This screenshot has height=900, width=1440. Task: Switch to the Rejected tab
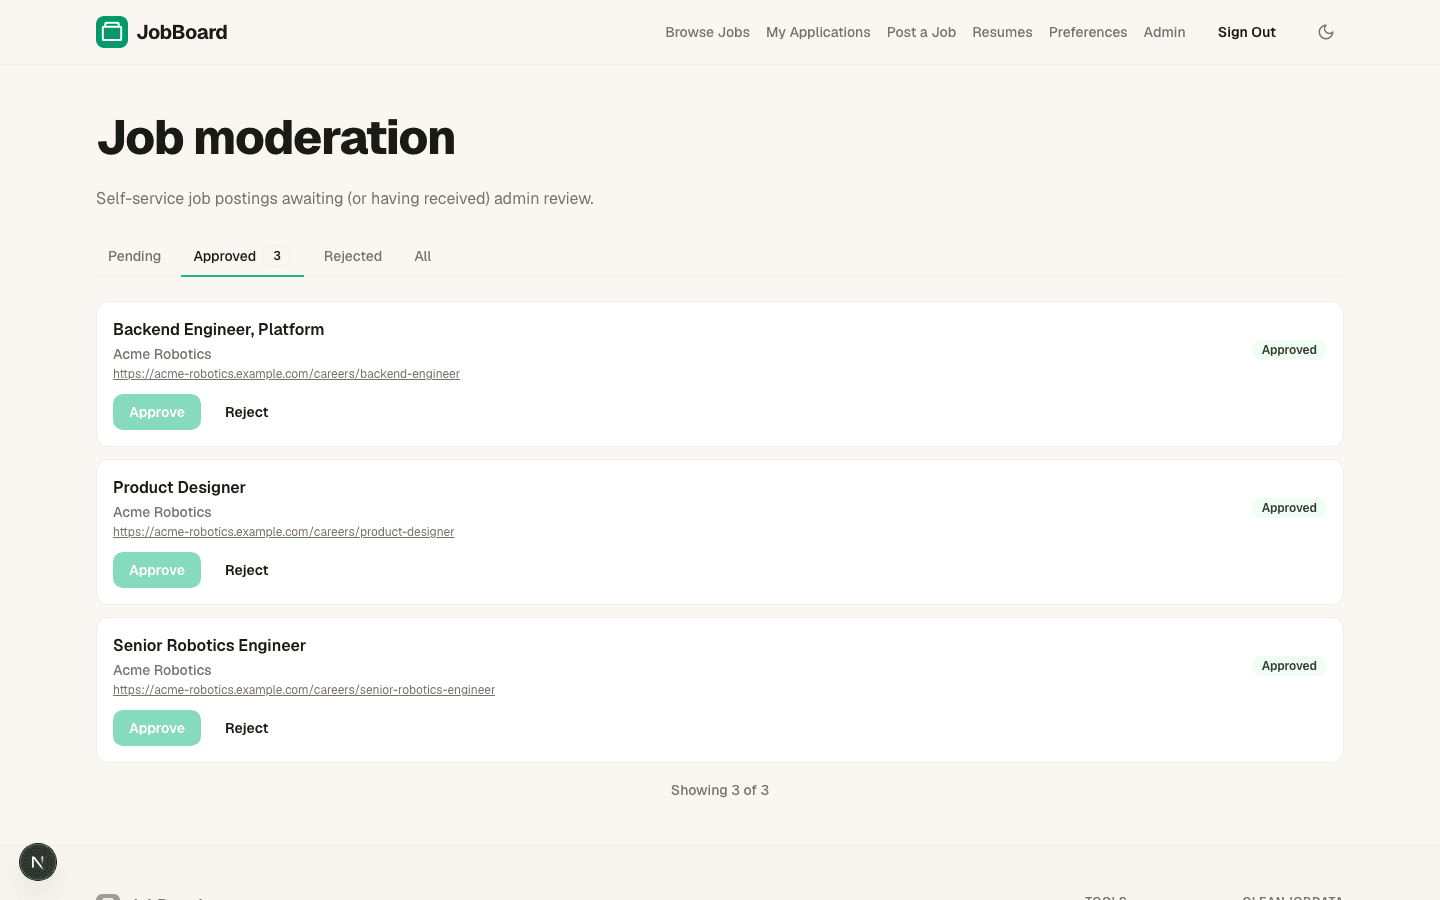point(353,256)
